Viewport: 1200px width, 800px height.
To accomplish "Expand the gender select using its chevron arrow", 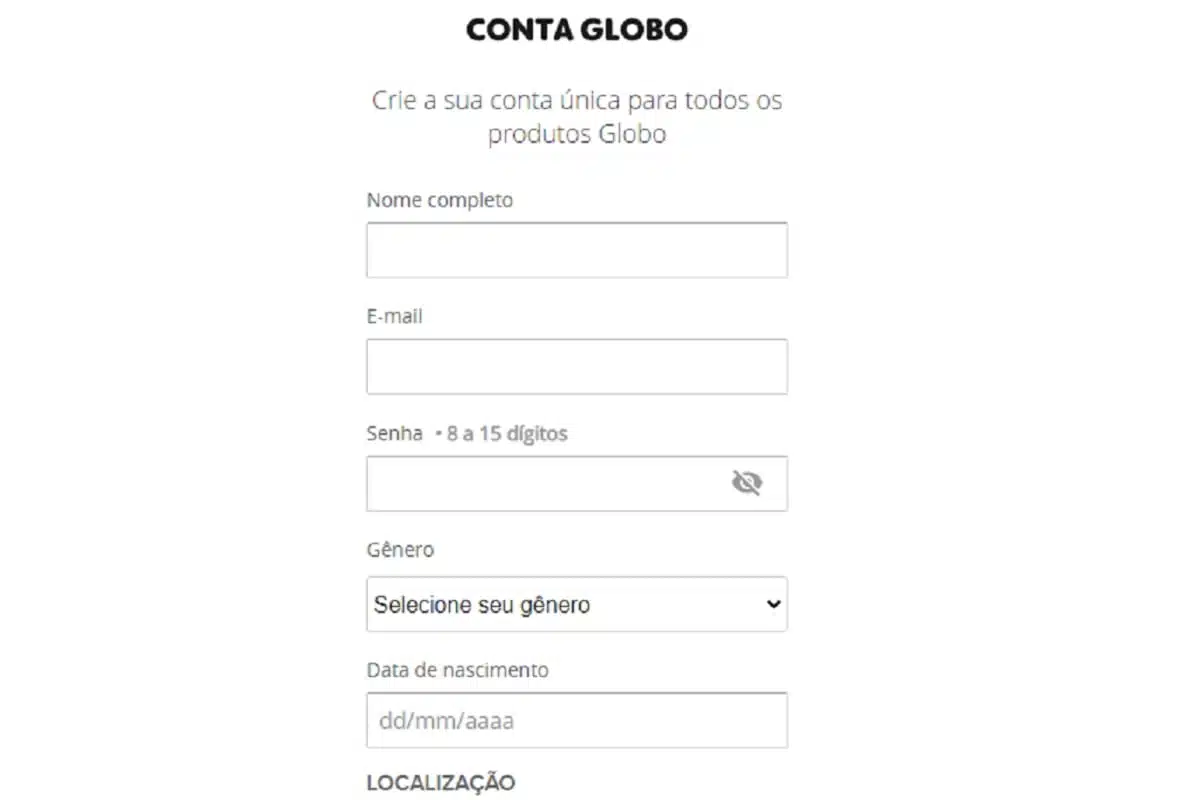I will [772, 604].
